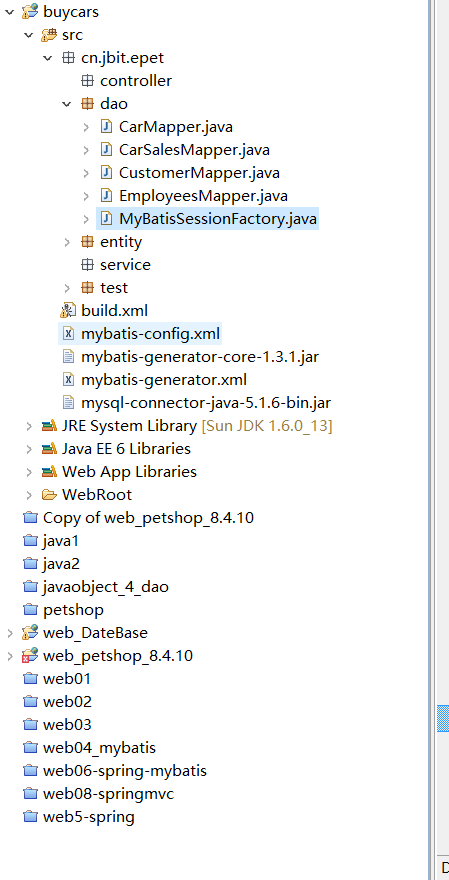The image size is (449, 880).
Task: Collapse the cn.jbit.epet package
Action: (x=48, y=58)
